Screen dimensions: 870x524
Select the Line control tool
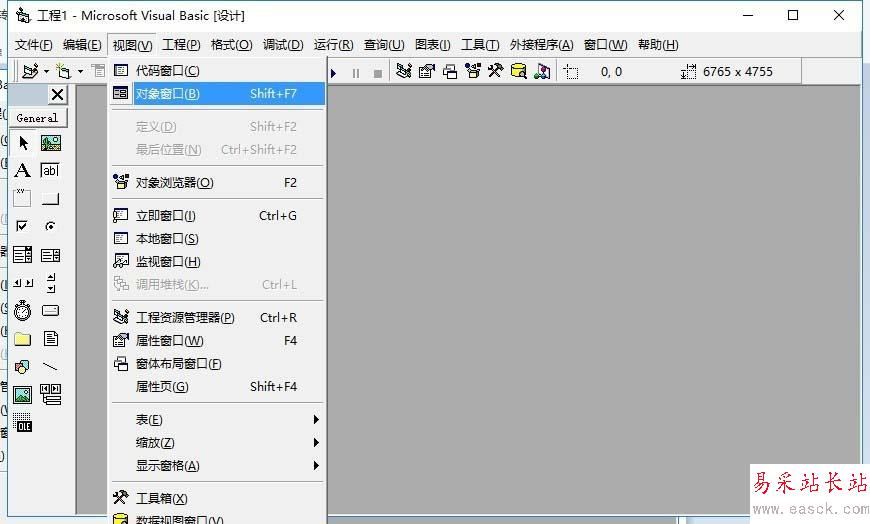coord(50,366)
